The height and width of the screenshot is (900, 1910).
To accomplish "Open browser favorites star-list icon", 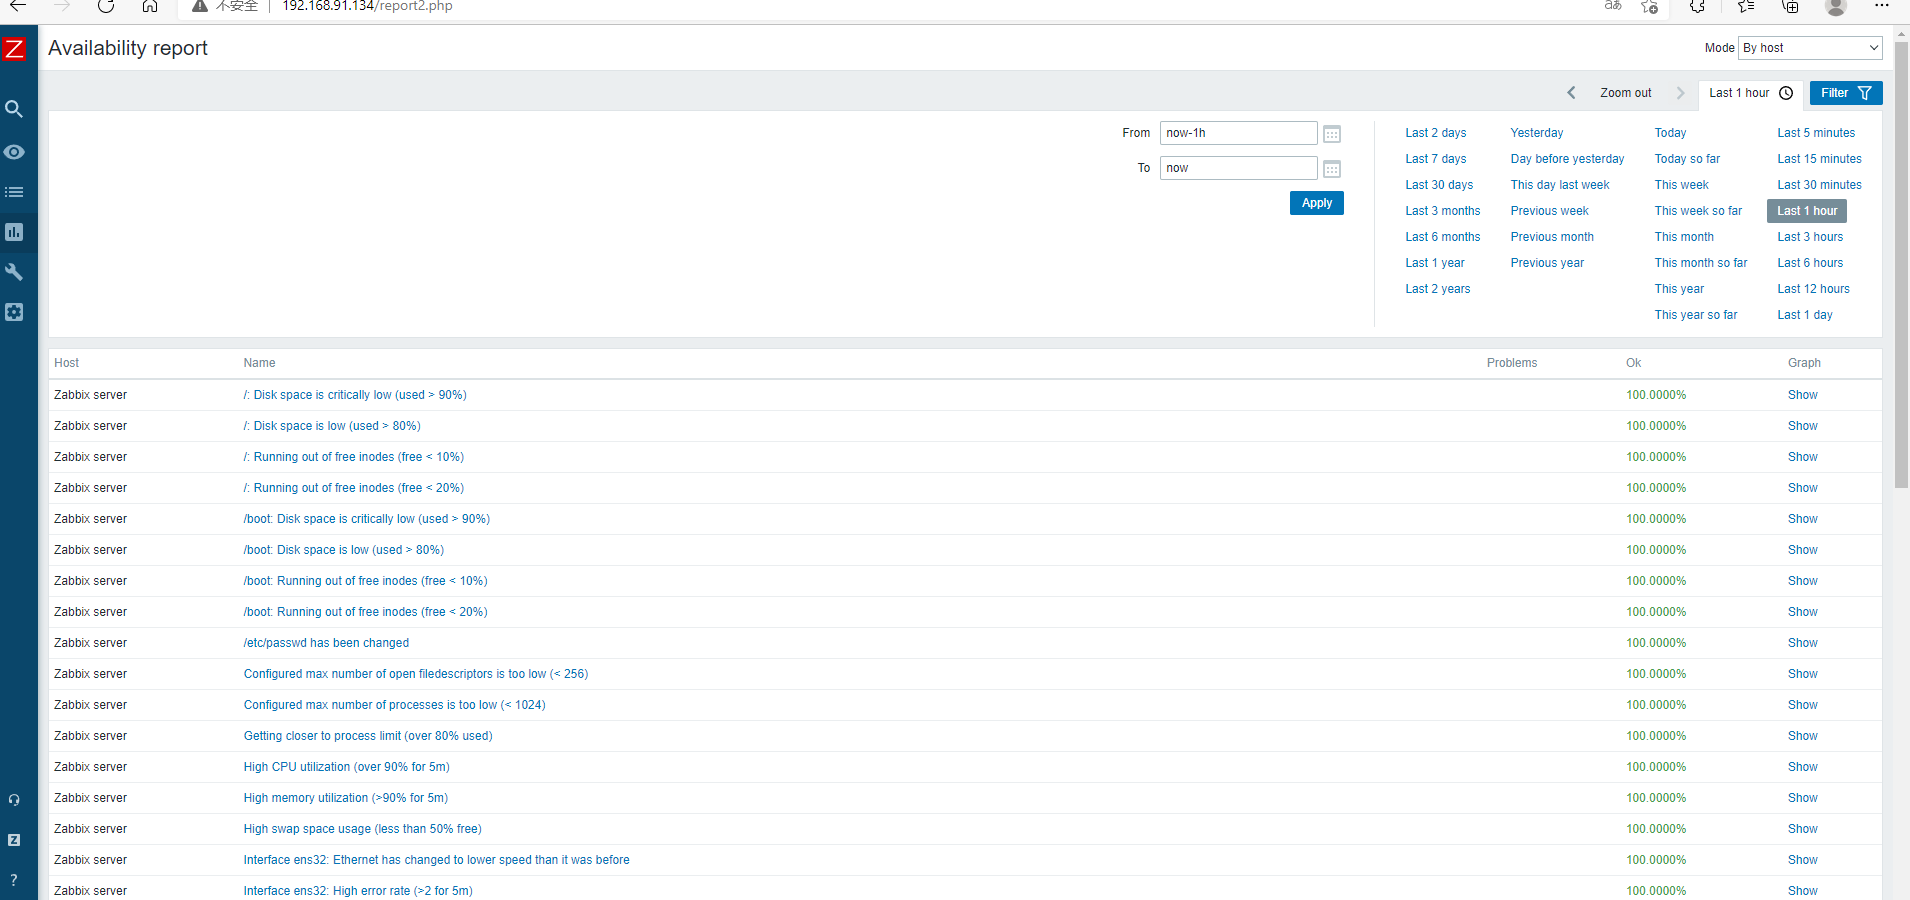I will pos(1746,6).
